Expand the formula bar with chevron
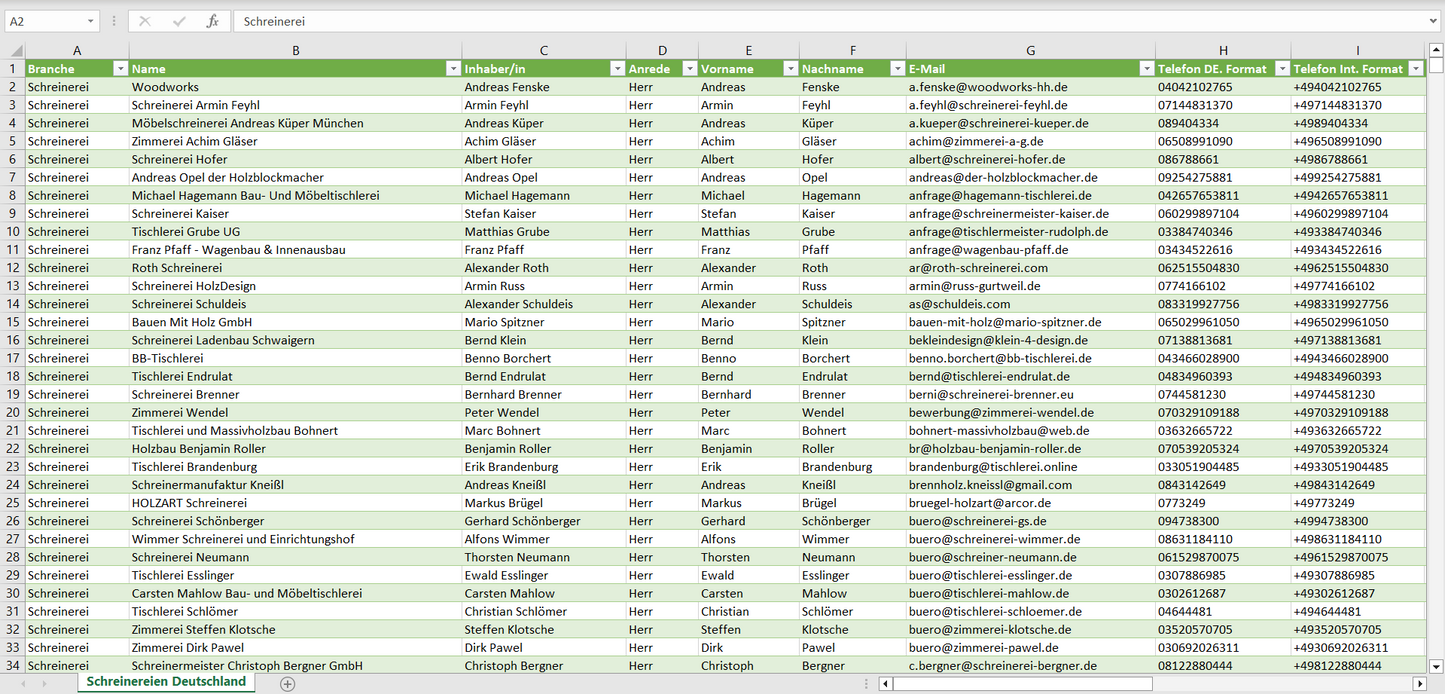The width and height of the screenshot is (1445, 694). [x=1434, y=21]
